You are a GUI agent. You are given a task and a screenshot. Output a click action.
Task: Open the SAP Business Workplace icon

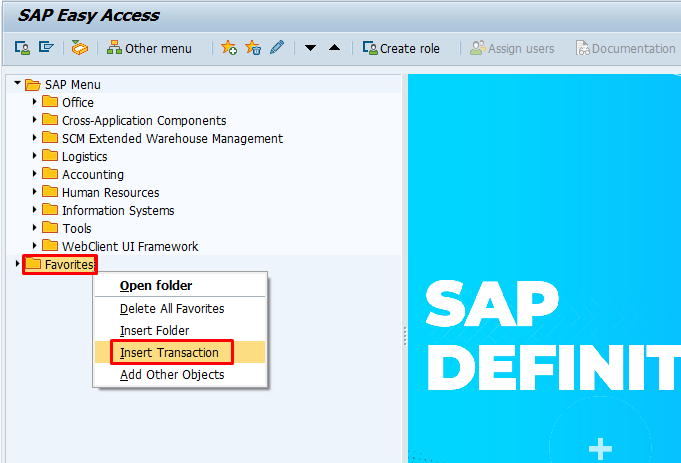coord(79,47)
